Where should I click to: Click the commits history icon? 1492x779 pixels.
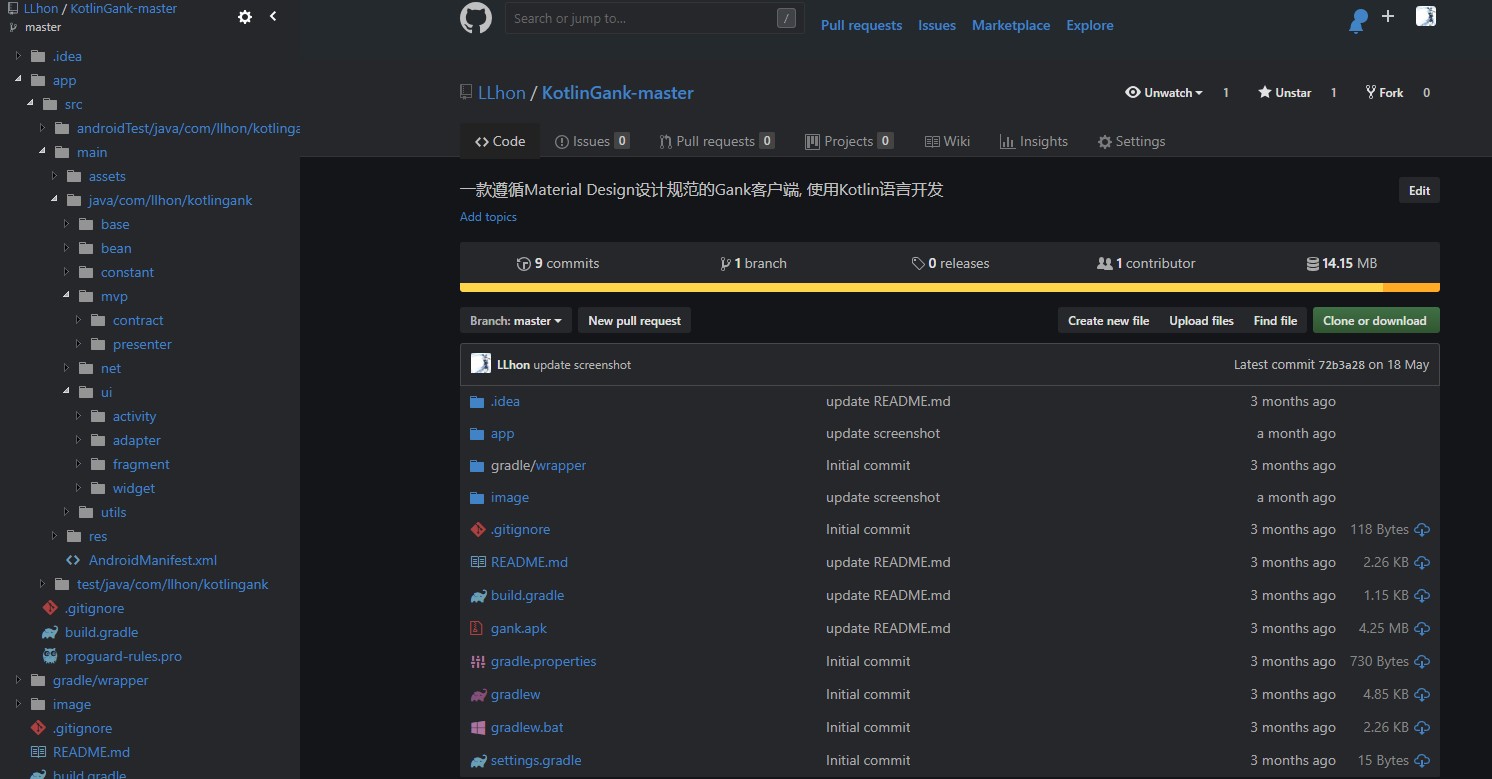click(x=523, y=264)
